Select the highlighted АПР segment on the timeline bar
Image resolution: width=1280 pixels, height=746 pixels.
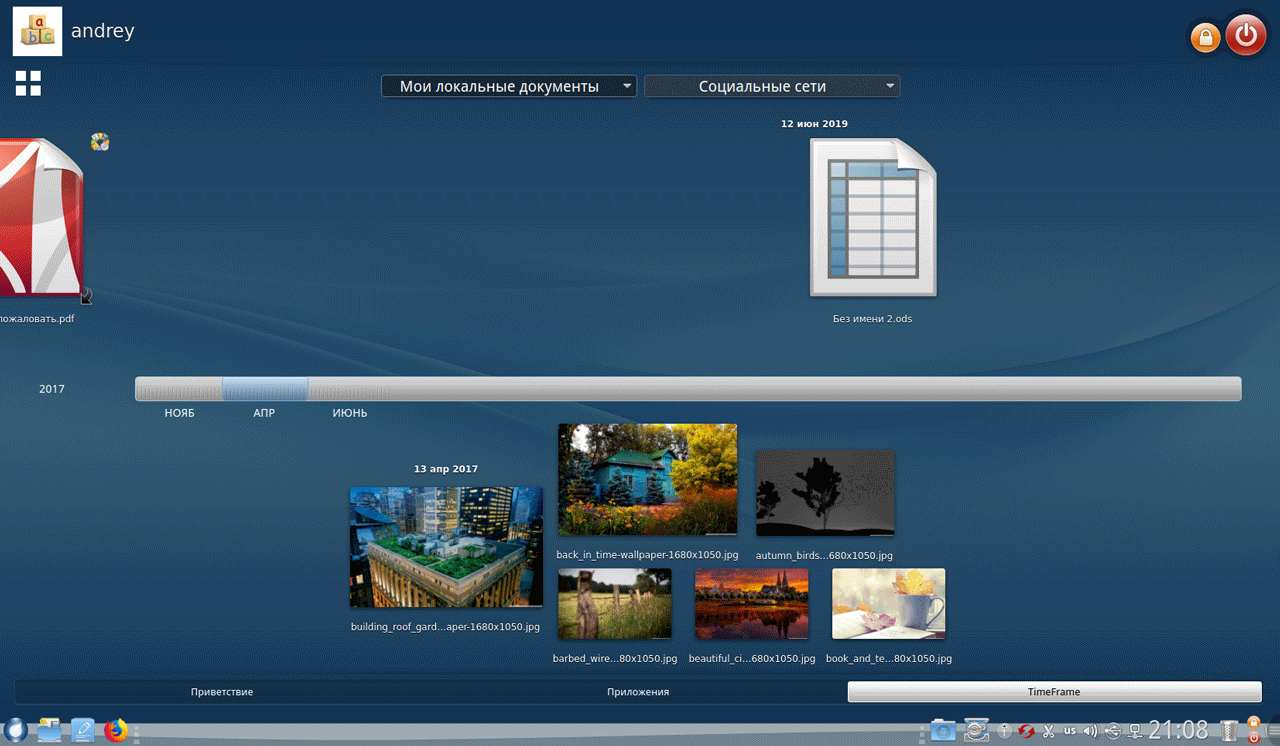265,389
